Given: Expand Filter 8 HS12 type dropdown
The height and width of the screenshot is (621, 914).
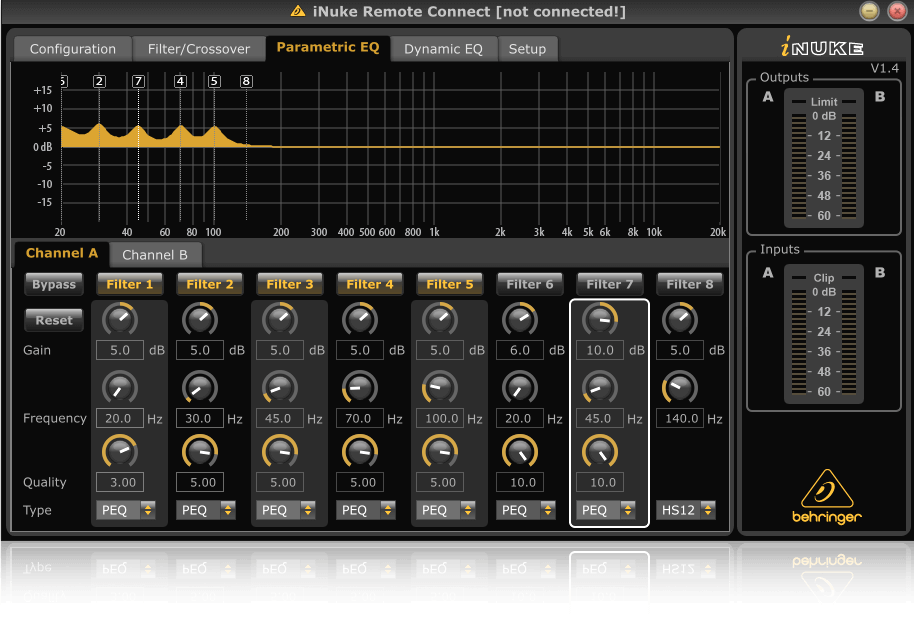Looking at the screenshot, I should [x=686, y=510].
